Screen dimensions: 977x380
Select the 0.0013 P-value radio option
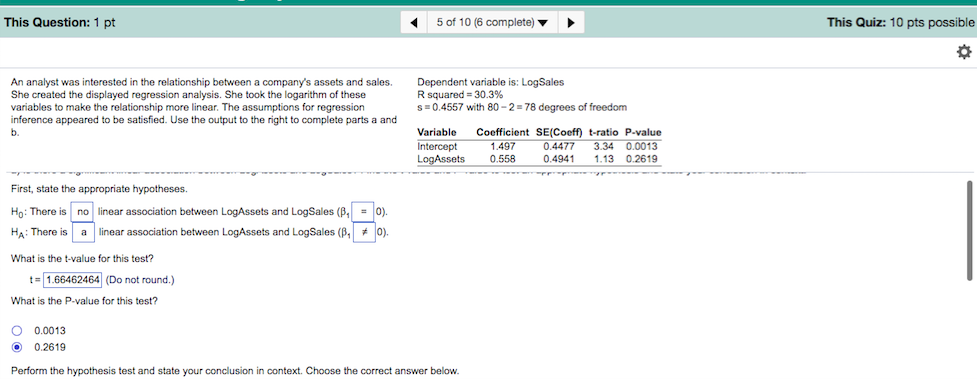17,331
